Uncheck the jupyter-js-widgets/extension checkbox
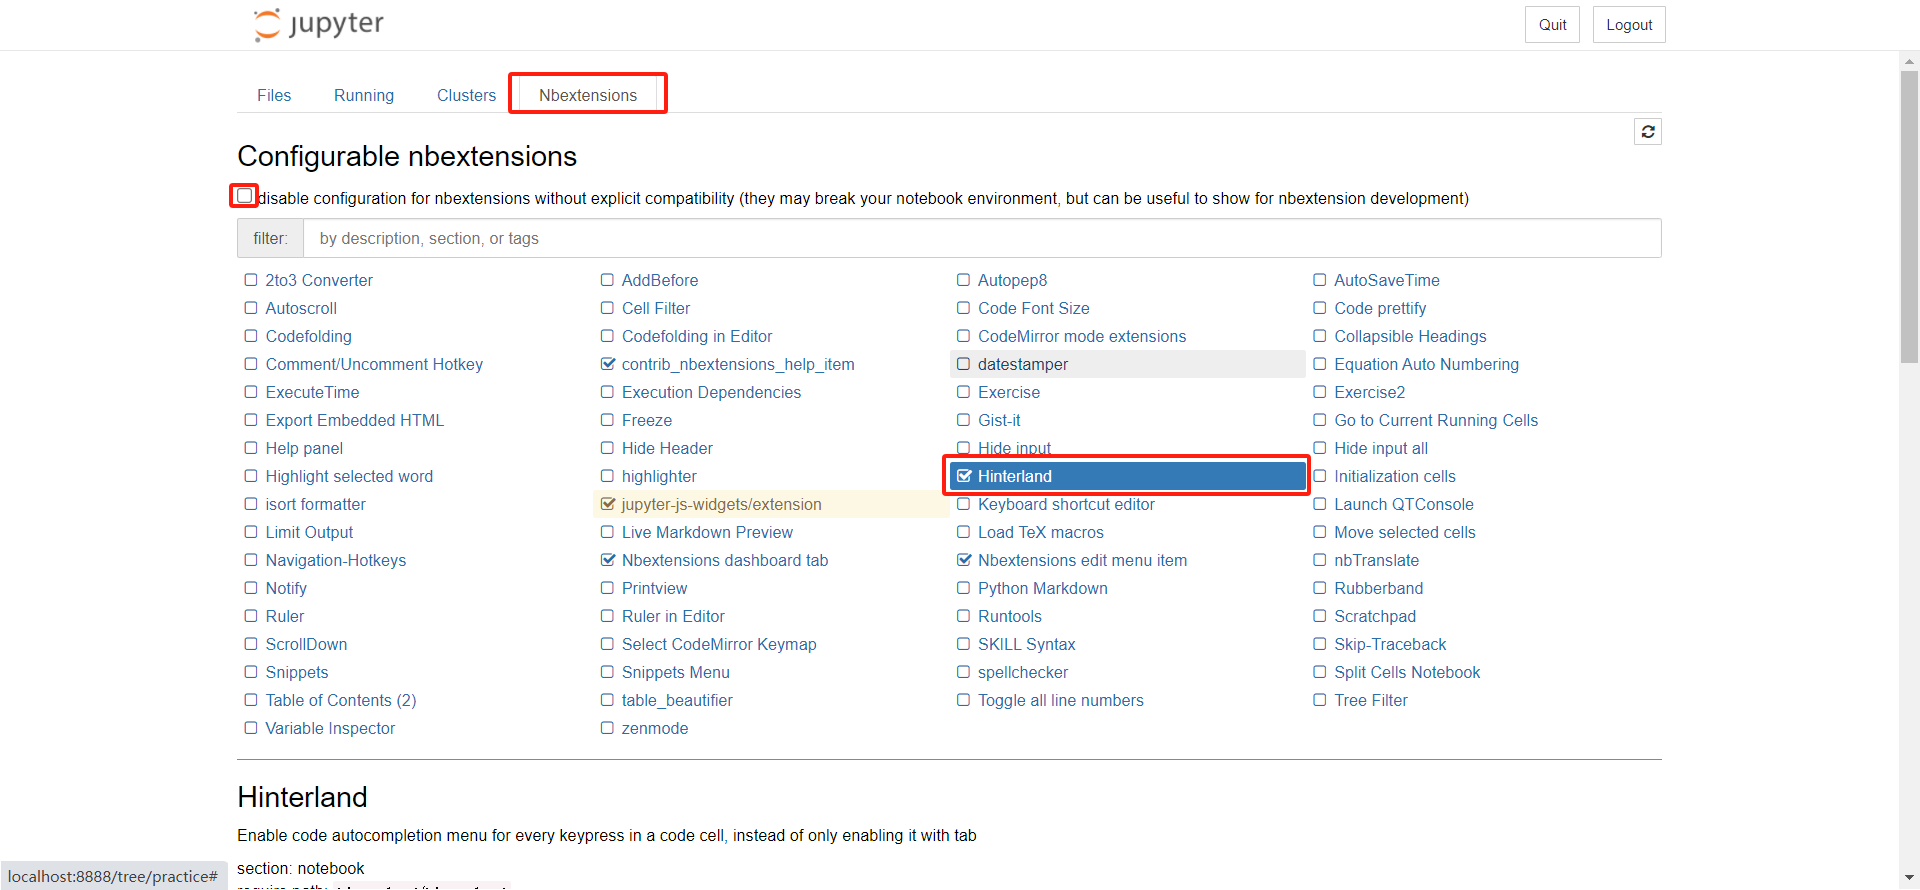This screenshot has width=1920, height=890. pyautogui.click(x=608, y=504)
